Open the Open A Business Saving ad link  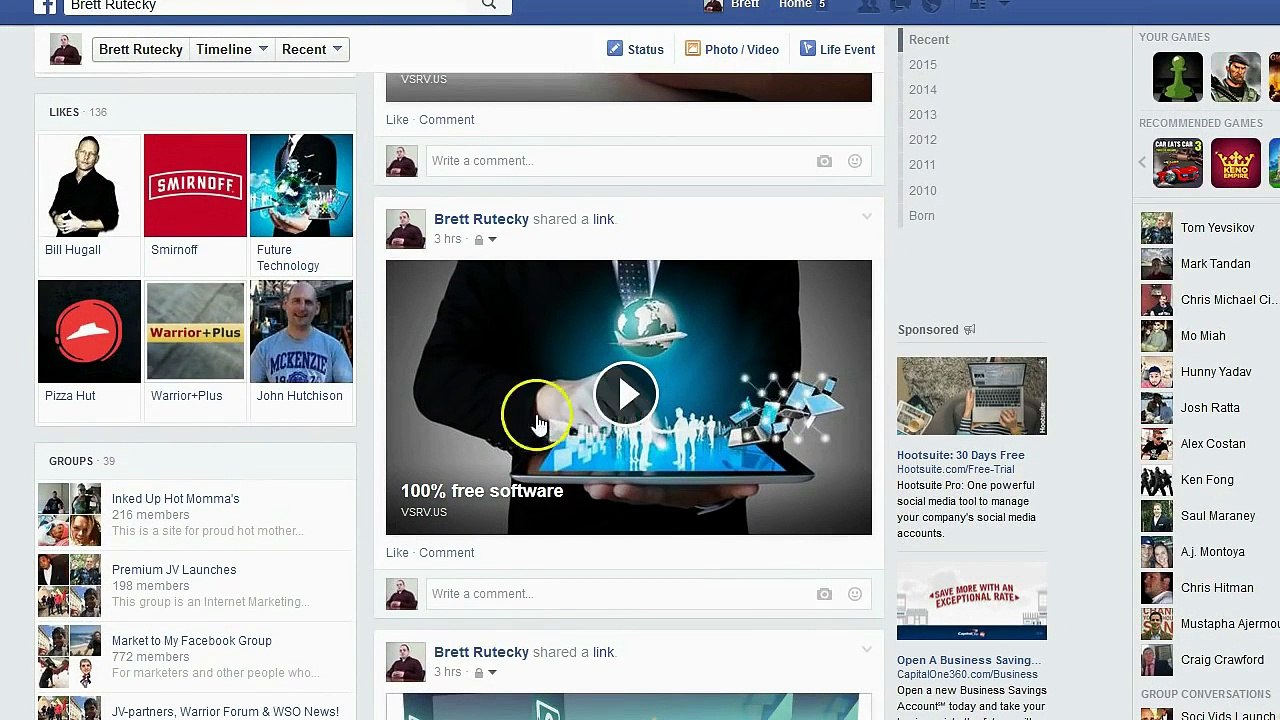coord(969,660)
